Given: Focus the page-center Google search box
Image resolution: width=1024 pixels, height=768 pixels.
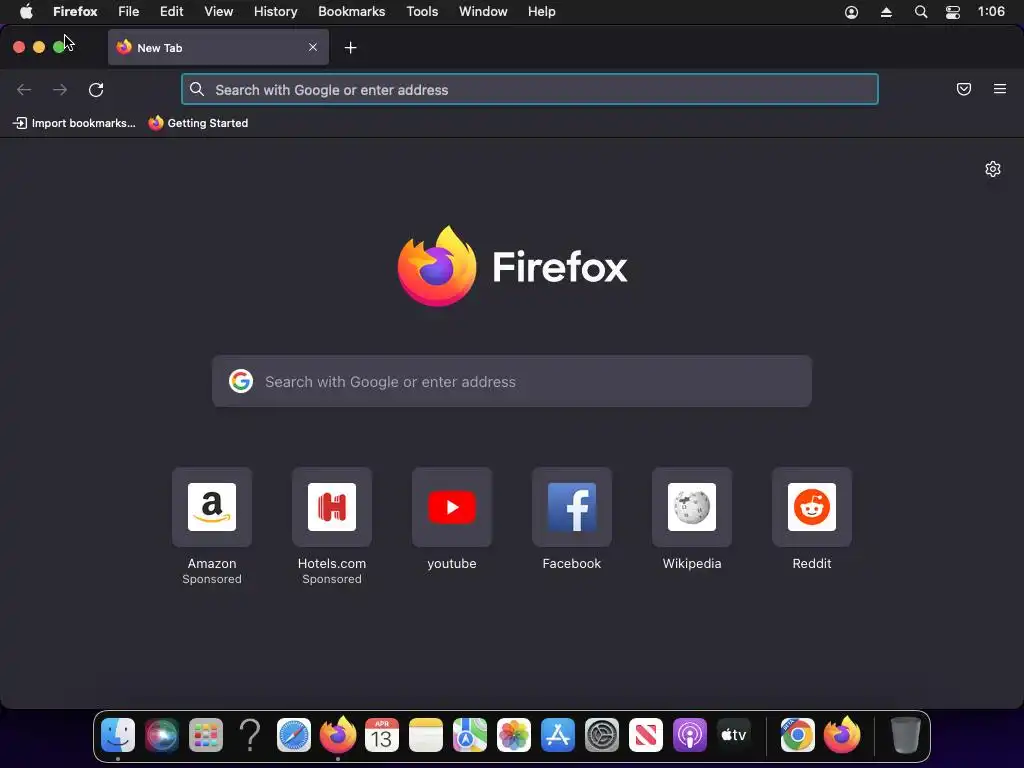Looking at the screenshot, I should point(512,381).
